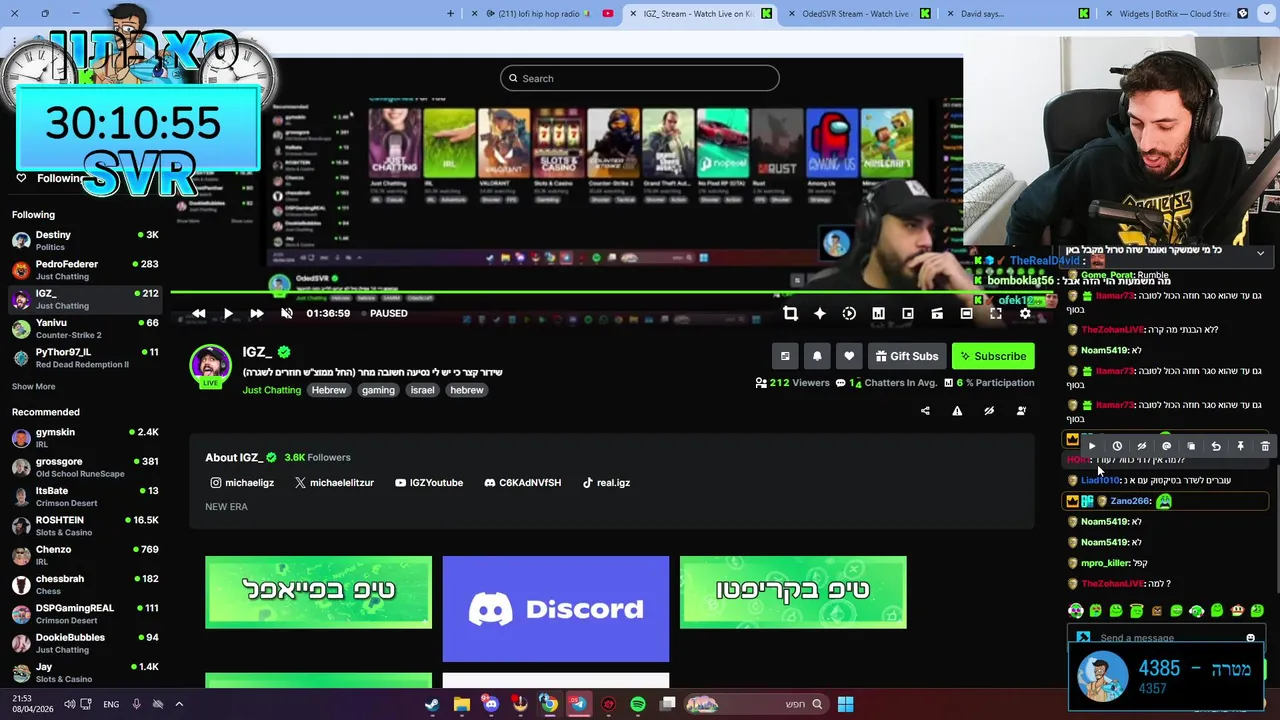Click the mention @ icon in chat toolbar
The width and height of the screenshot is (1280, 720).
1166,446
